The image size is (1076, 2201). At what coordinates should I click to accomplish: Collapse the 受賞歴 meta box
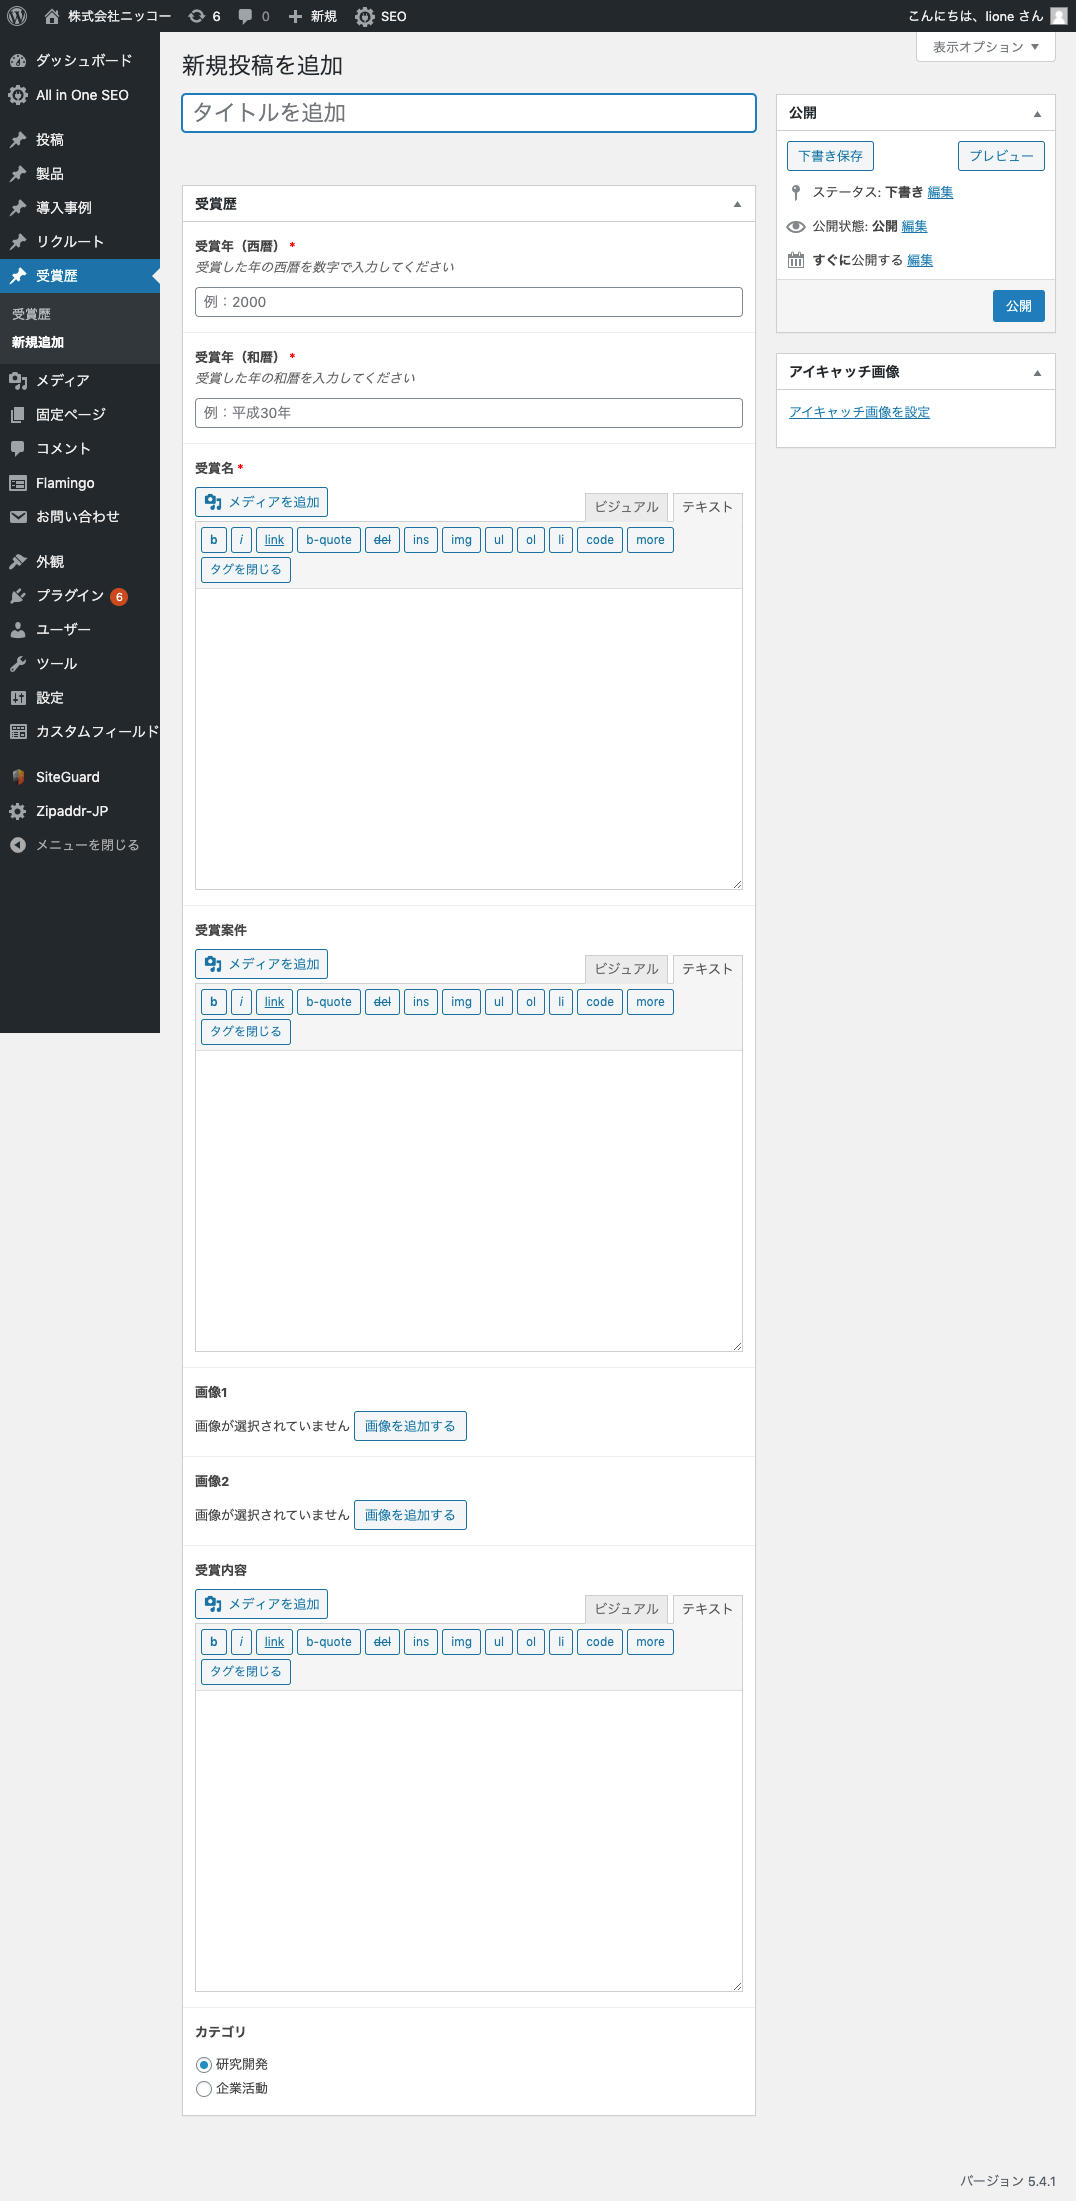click(x=737, y=205)
